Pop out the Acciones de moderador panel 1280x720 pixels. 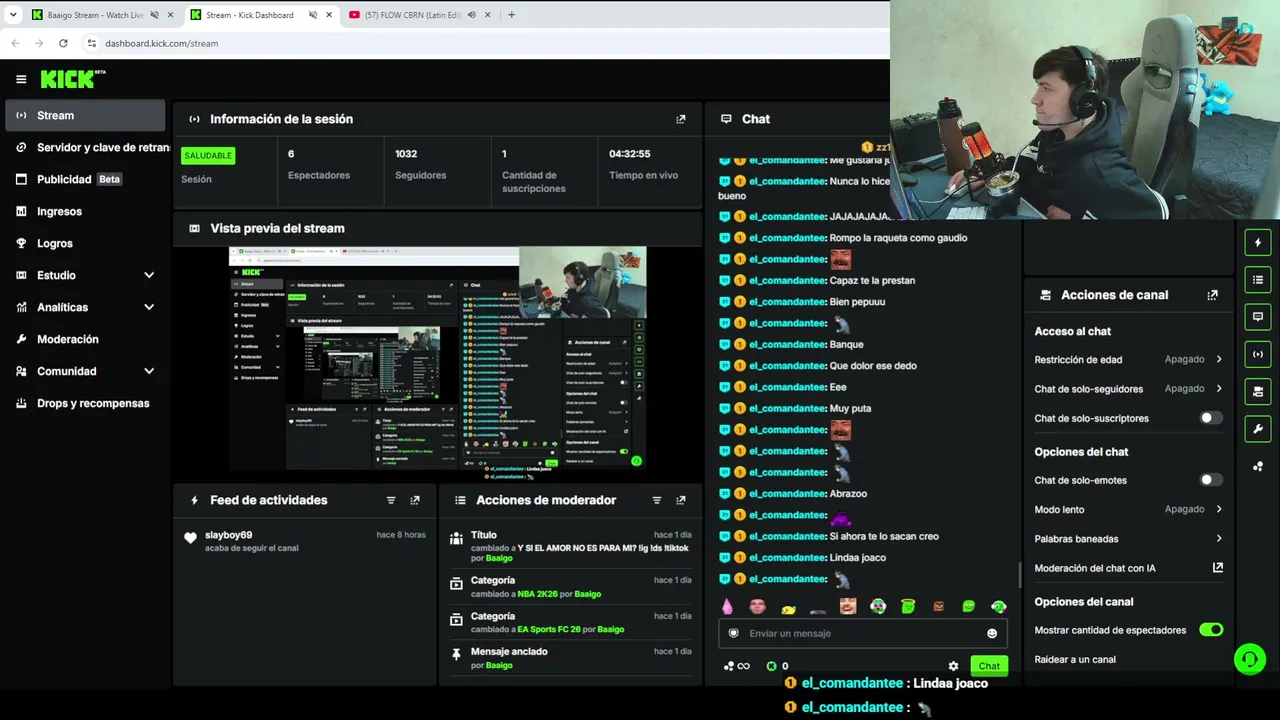tap(681, 500)
